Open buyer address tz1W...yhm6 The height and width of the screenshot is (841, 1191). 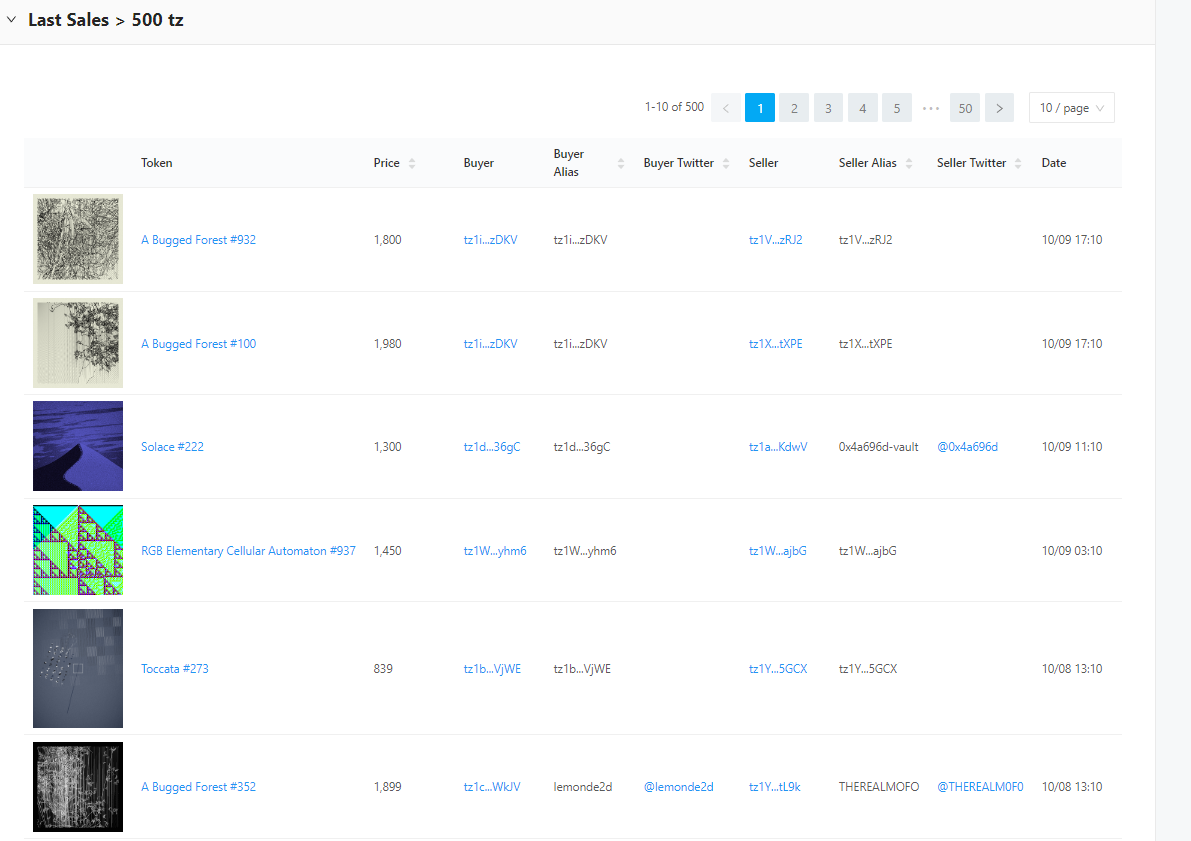pos(494,551)
